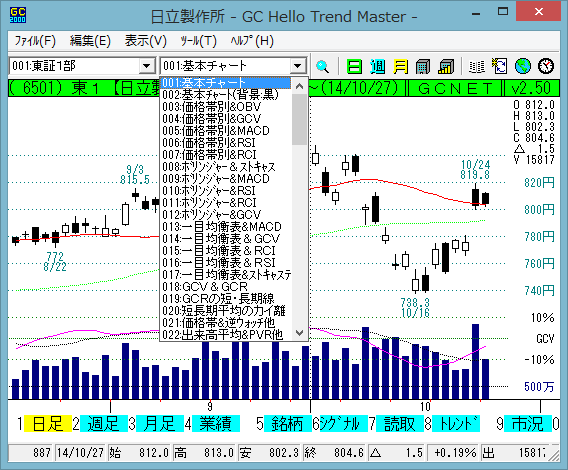Image resolution: width=568 pixels, height=470 pixels.
Task: Click the magnifying glass search icon
Action: [x=322, y=66]
